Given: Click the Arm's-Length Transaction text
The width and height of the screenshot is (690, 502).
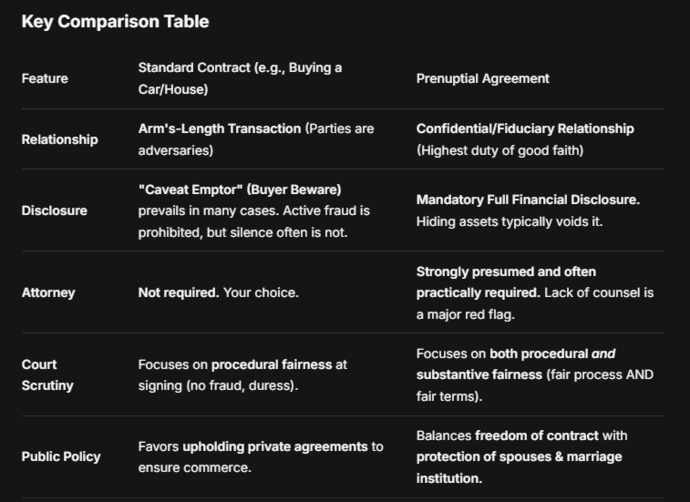Looking at the screenshot, I should [220, 128].
